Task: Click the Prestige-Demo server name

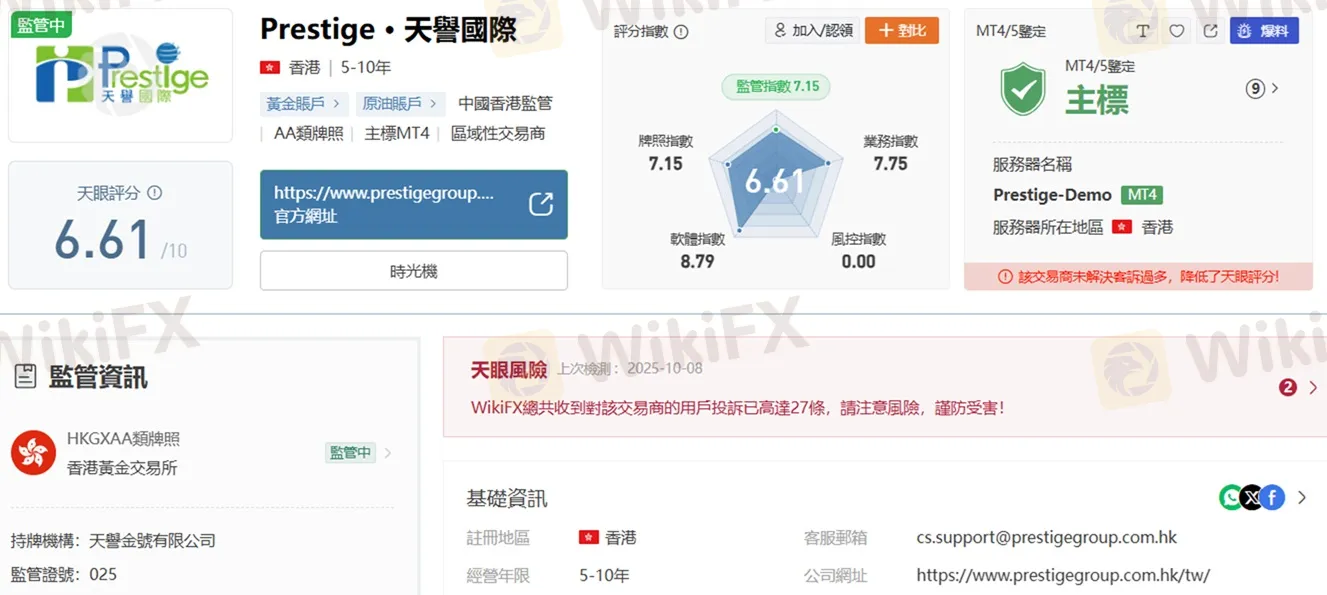Action: (x=1052, y=195)
